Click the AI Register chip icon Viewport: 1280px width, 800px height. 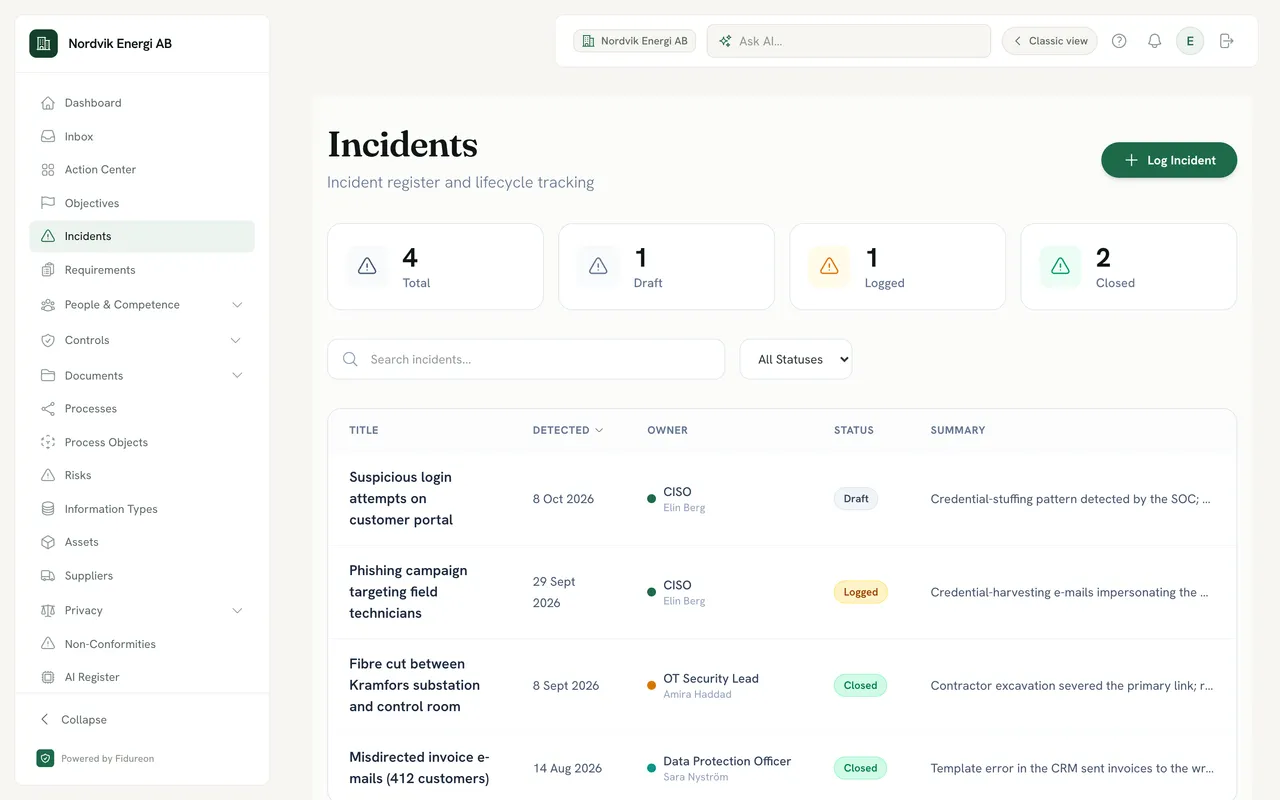click(x=47, y=677)
